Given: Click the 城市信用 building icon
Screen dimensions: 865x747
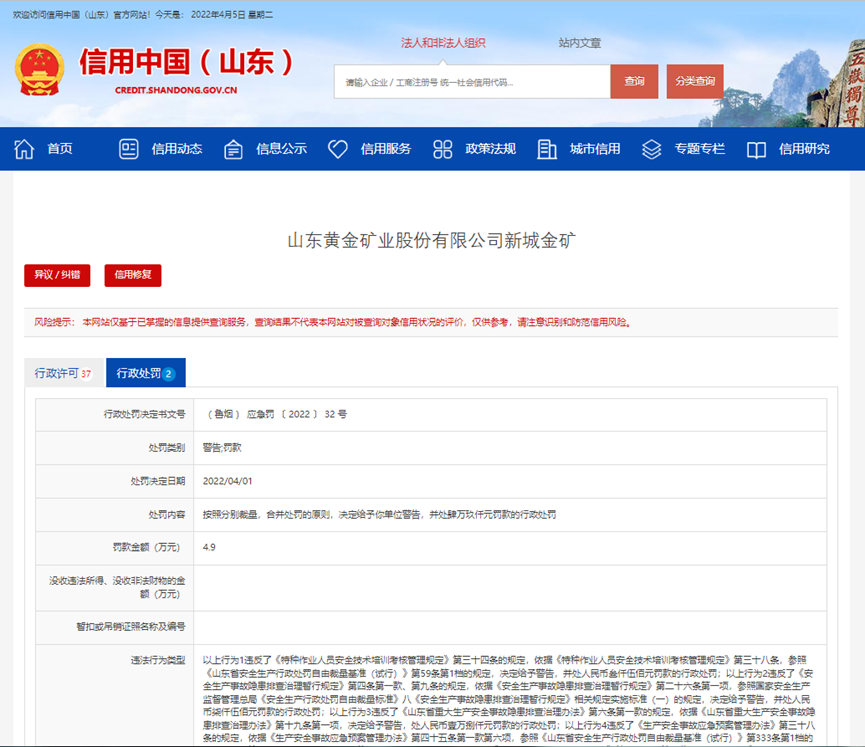Looking at the screenshot, I should point(546,149).
